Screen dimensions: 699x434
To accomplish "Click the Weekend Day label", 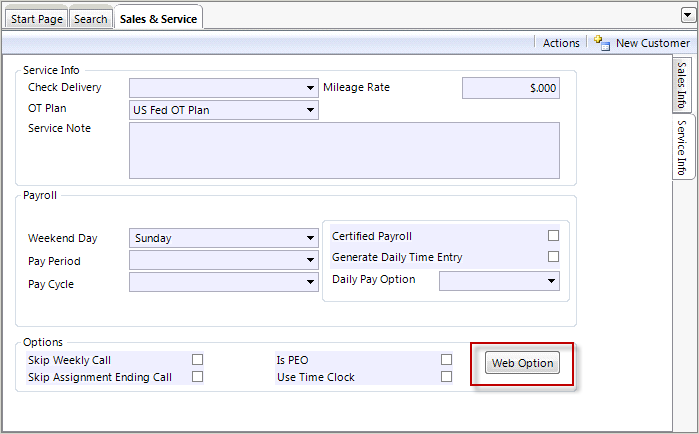I will coord(62,238).
